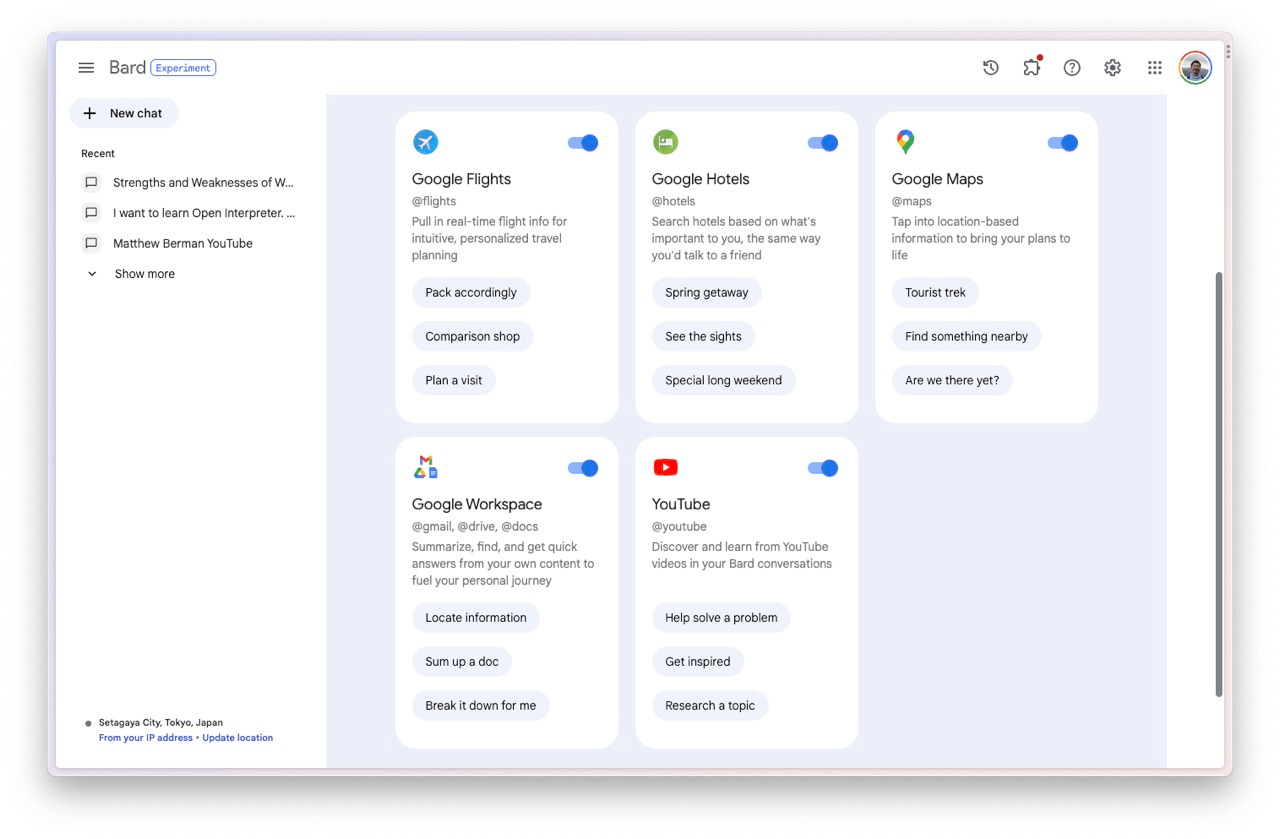Open the extensions puzzle icon
Screen dimensions: 1280x839
pos(1032,67)
